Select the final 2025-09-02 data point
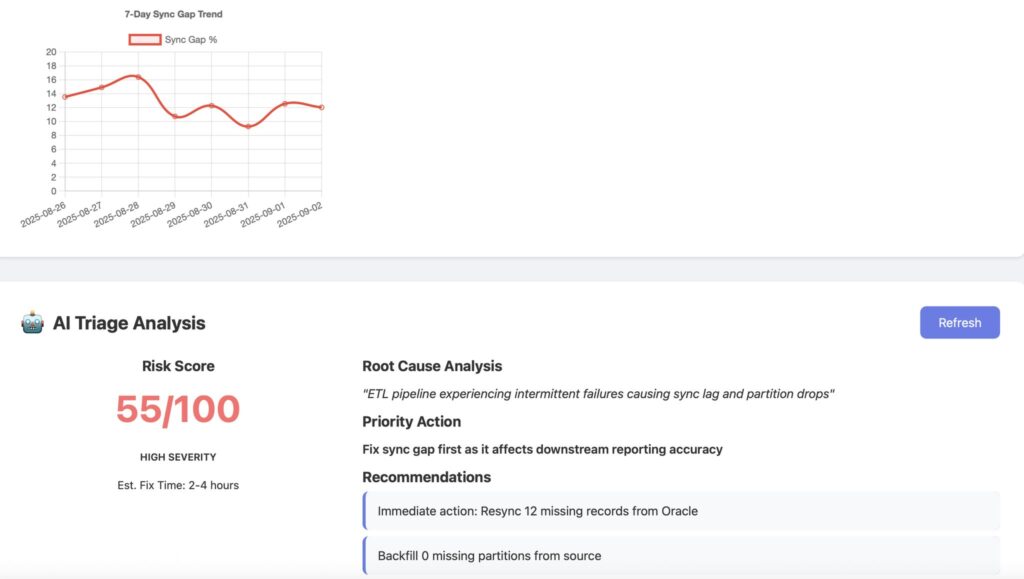 (x=321, y=107)
